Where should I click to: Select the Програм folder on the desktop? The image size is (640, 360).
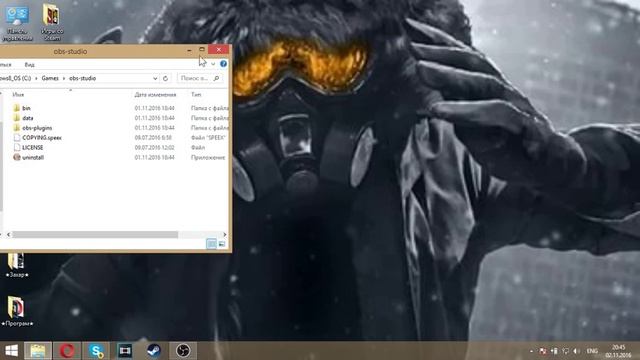16,311
